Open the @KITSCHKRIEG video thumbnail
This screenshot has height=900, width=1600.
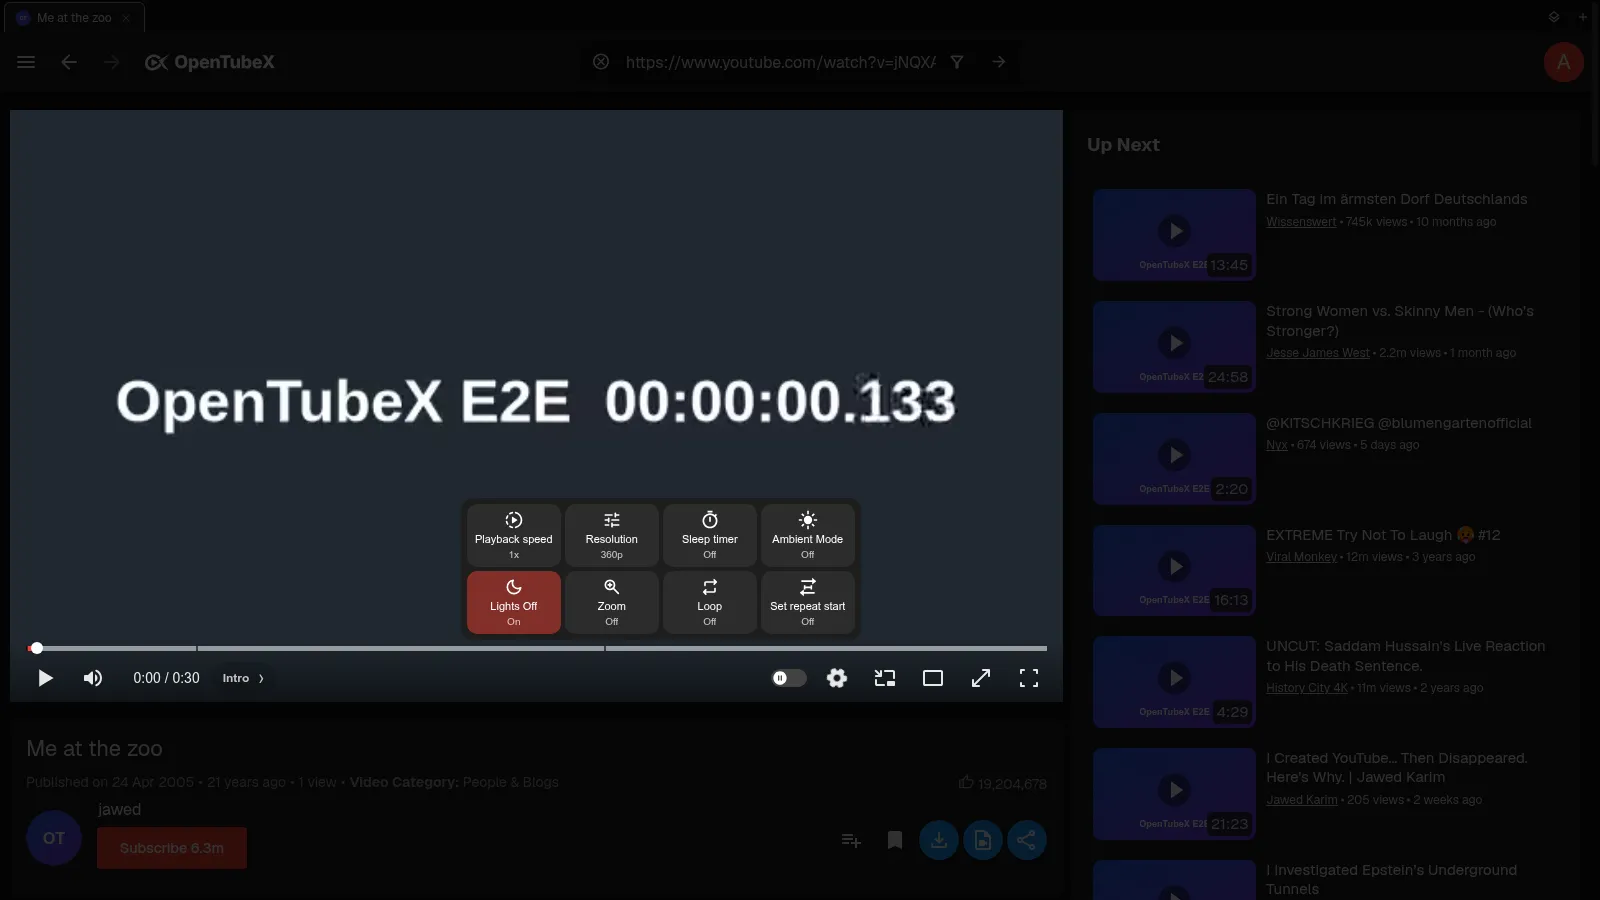[x=1174, y=458]
